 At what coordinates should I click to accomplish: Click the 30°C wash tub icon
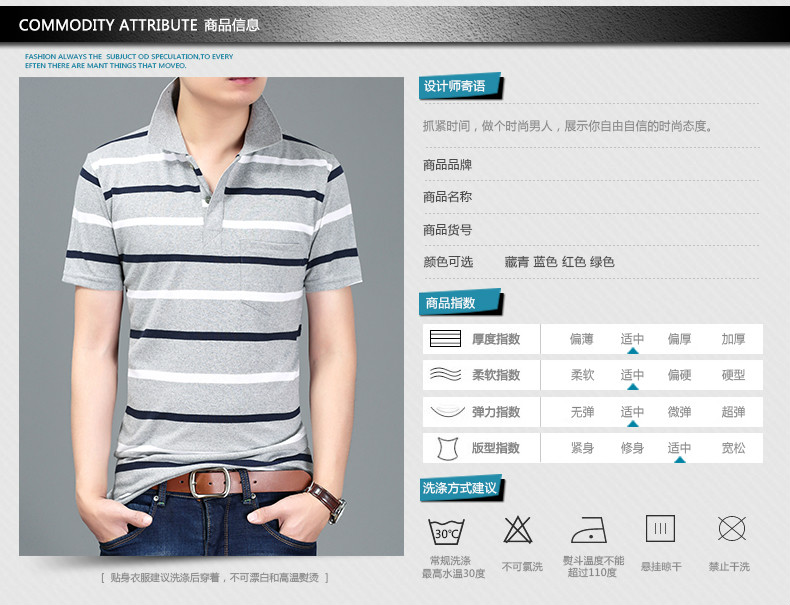[x=446, y=531]
